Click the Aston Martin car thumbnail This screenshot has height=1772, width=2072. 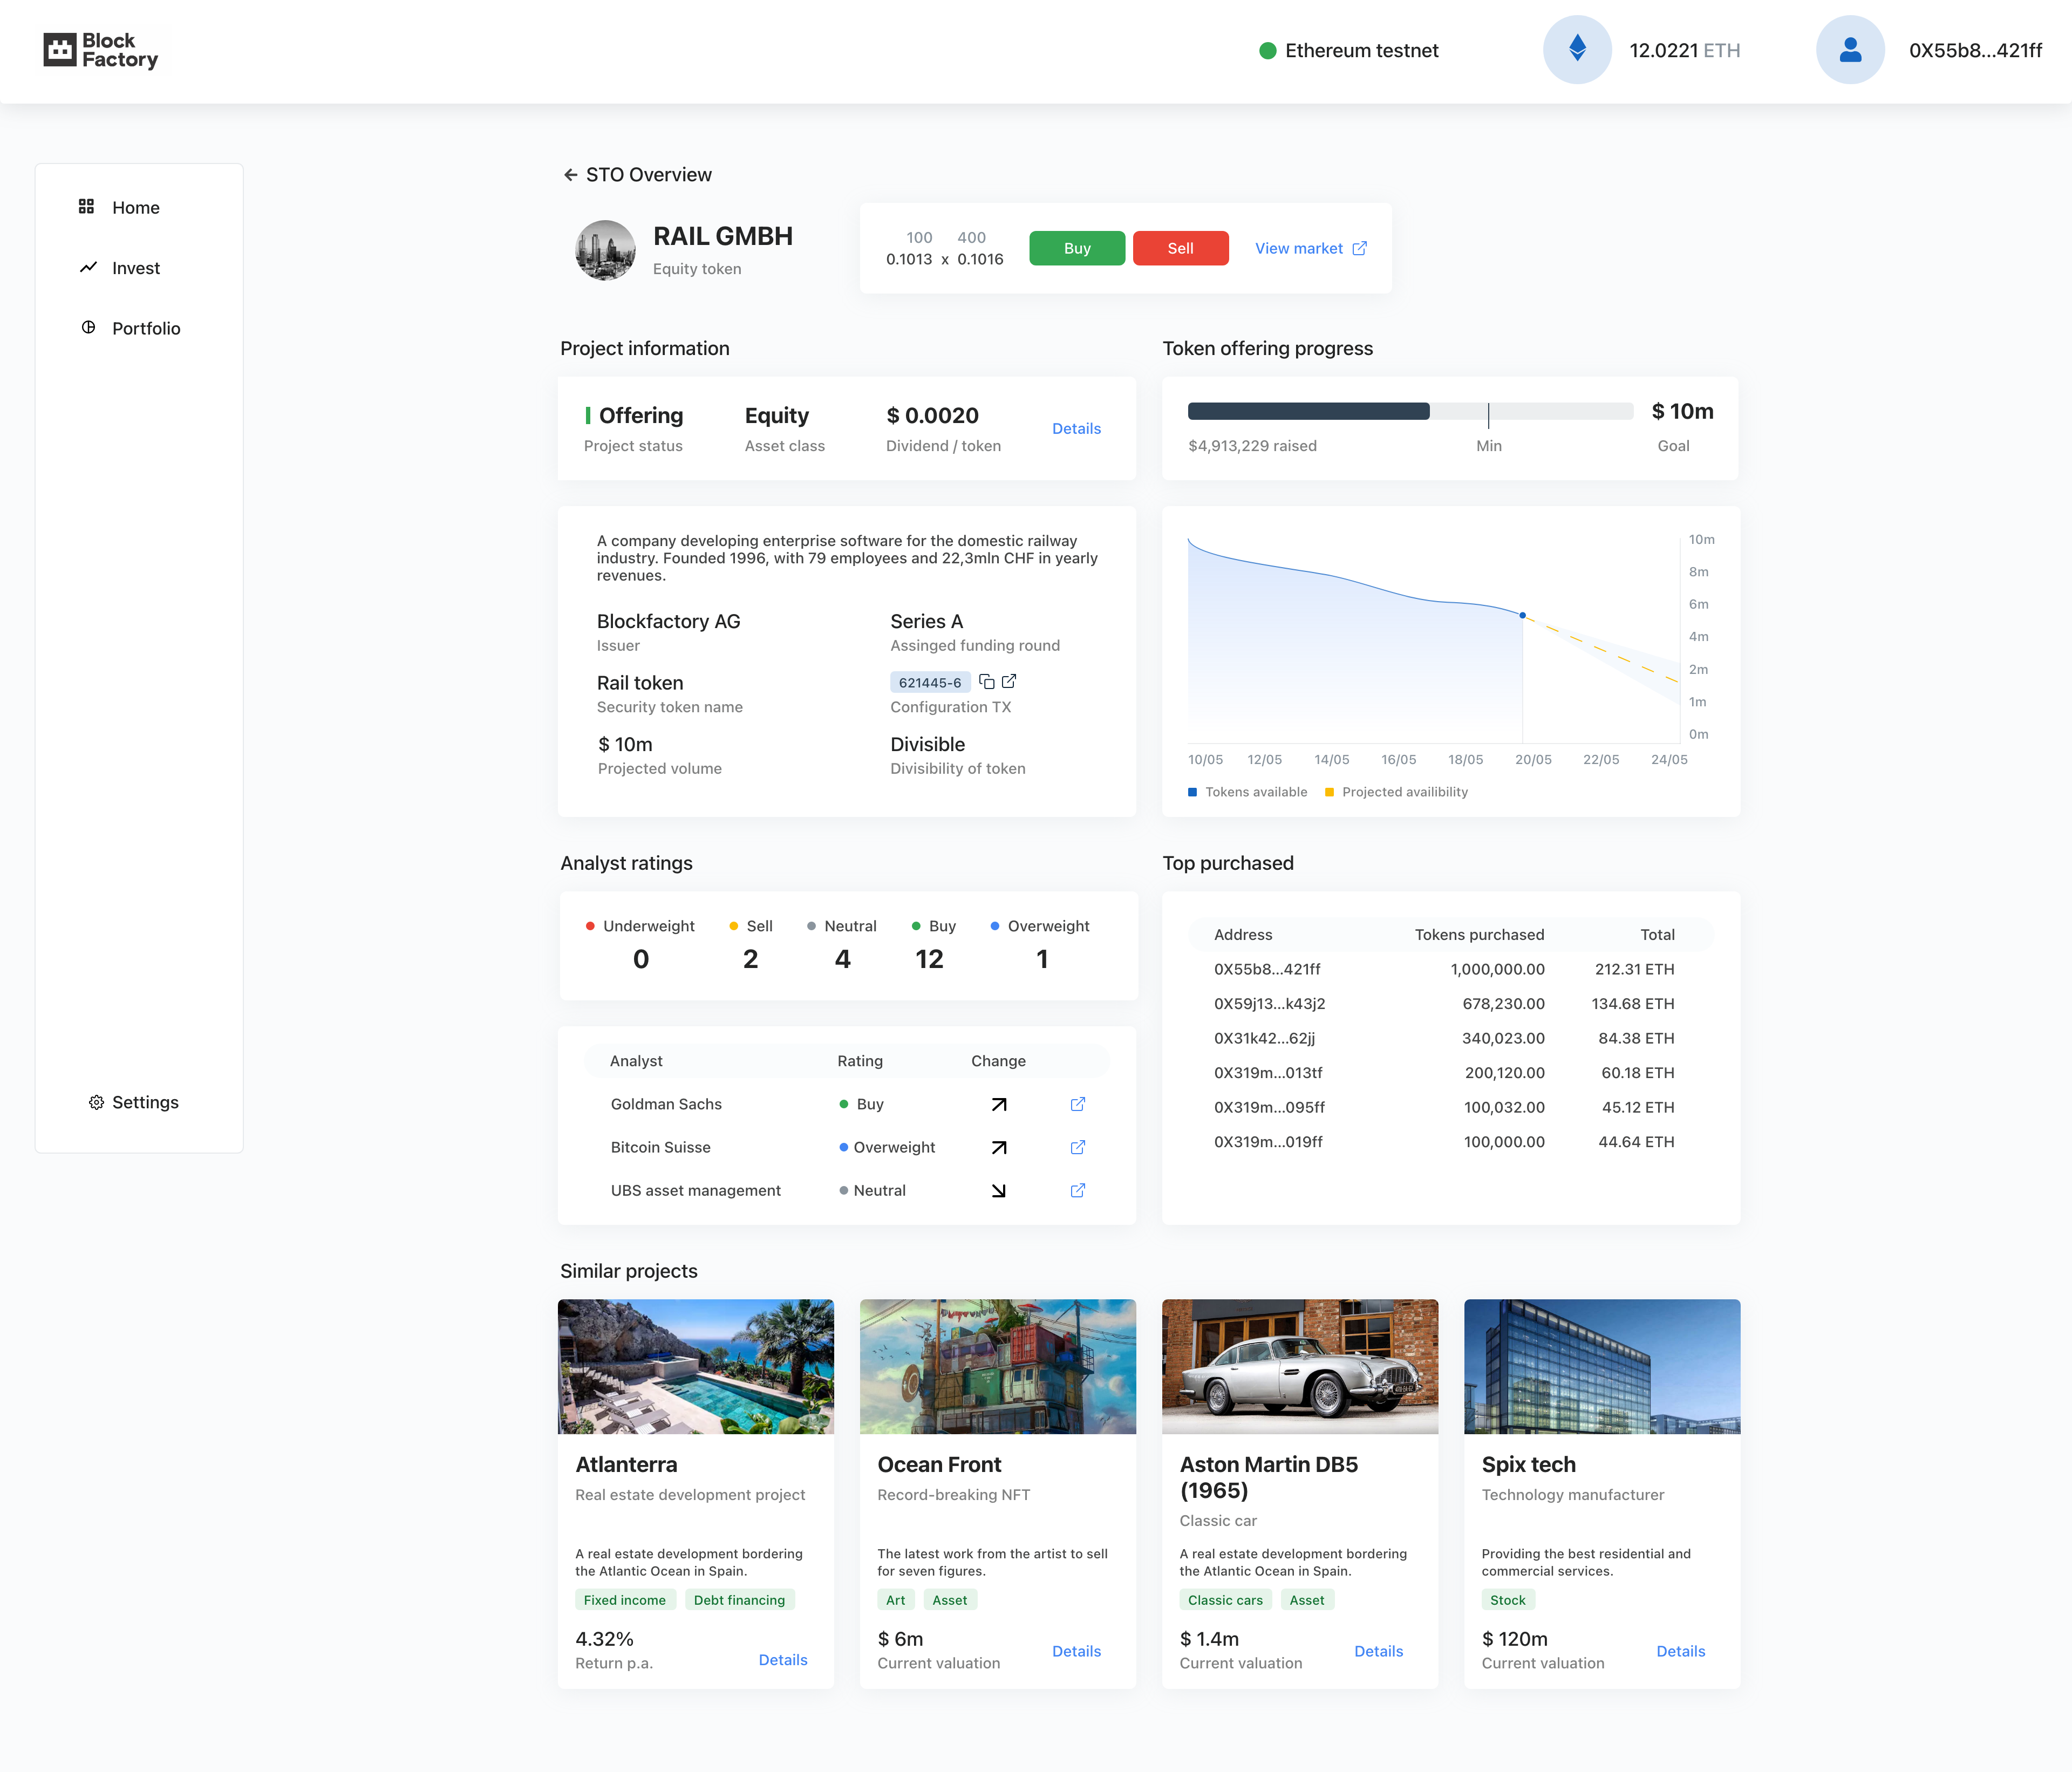(x=1300, y=1366)
